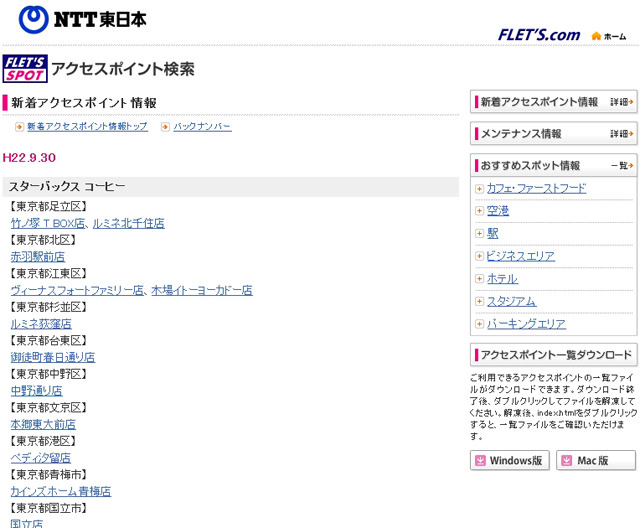Click the アクセスポイント一覧ダウンロード heading
This screenshot has height=528, width=640.
(553, 355)
